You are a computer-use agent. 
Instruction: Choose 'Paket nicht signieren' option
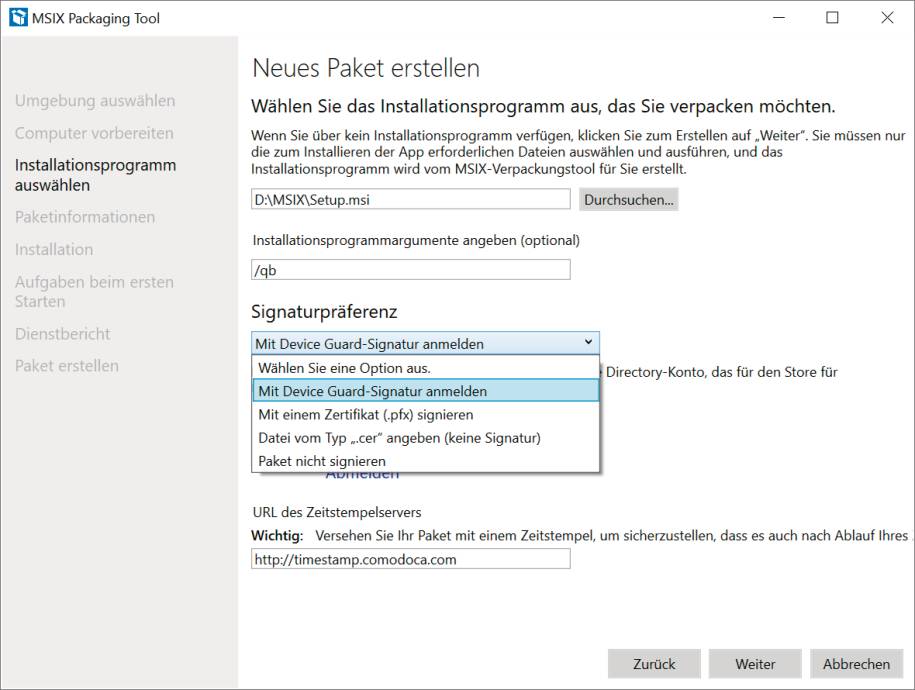[x=425, y=461]
